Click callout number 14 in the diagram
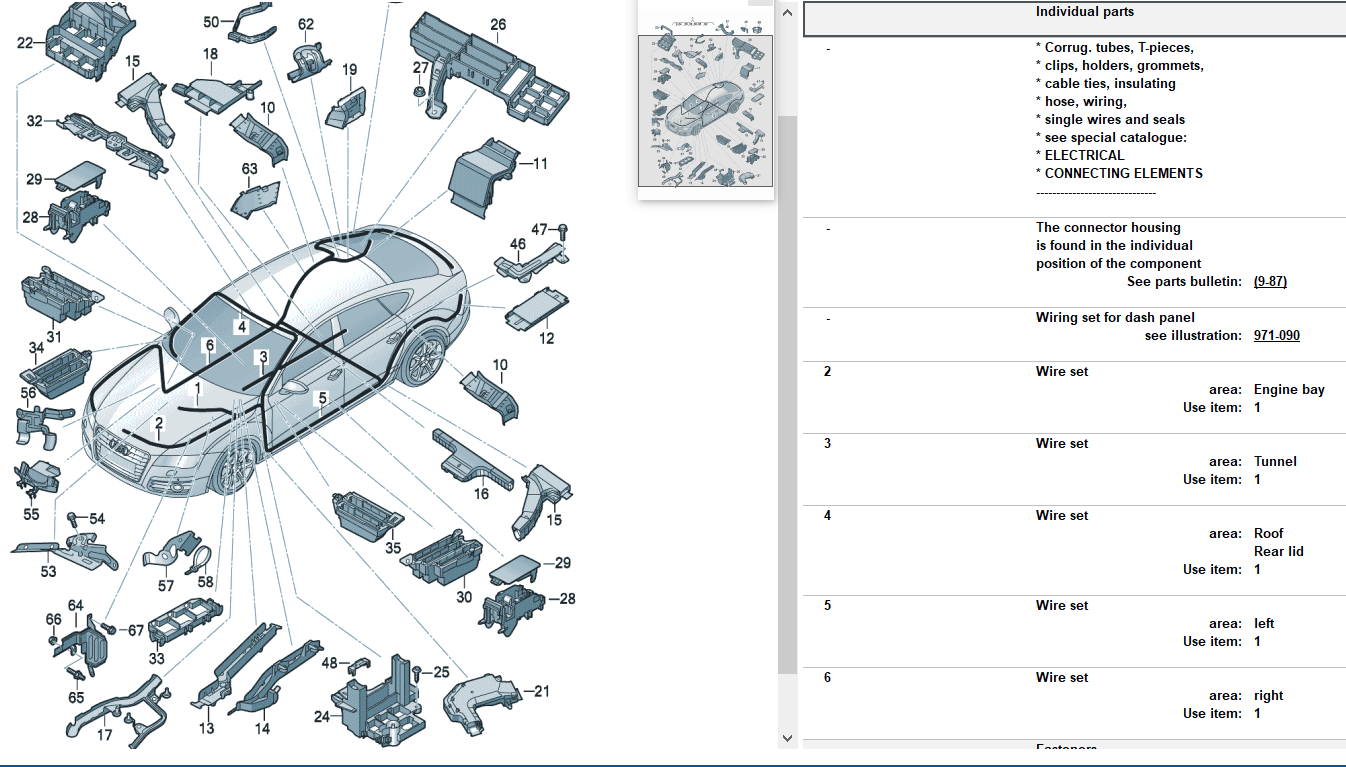The image size is (1346, 767). pos(261,728)
